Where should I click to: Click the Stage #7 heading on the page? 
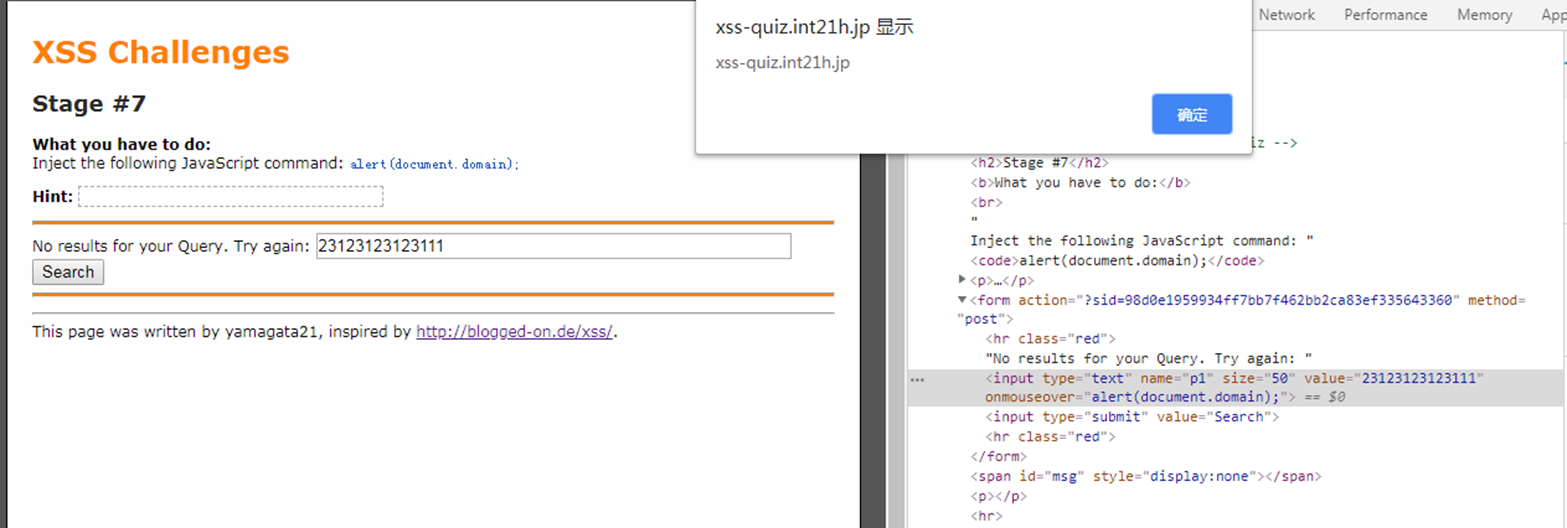[x=90, y=104]
